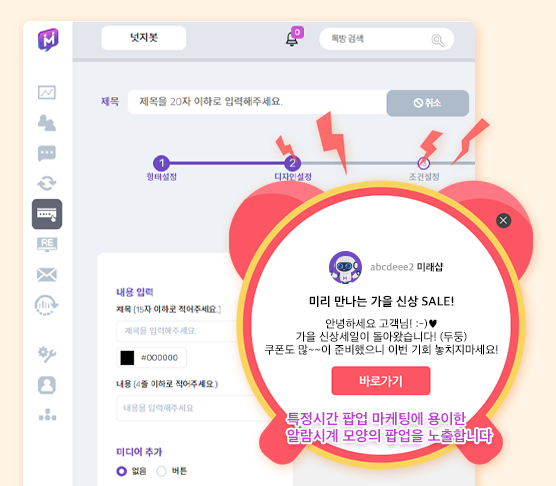Open the statistics chart sidebar icon
556x486 pixels.
tap(47, 93)
